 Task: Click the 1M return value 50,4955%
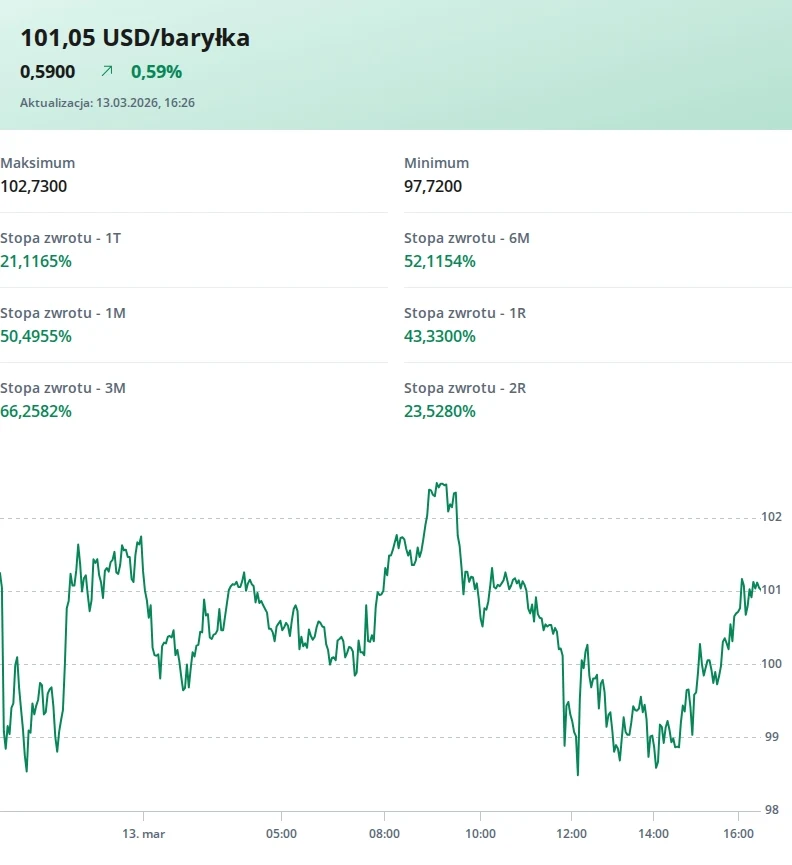(36, 336)
